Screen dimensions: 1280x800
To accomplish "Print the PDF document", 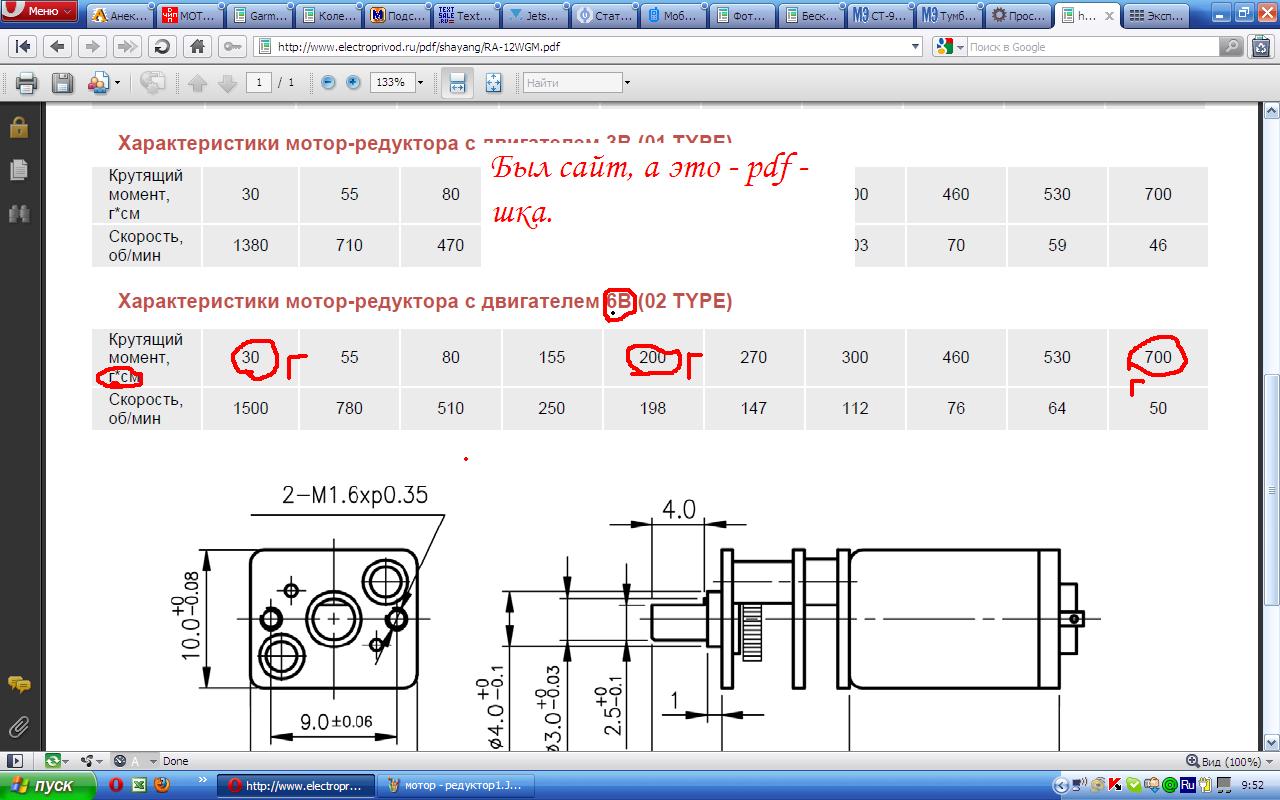I will click(27, 83).
